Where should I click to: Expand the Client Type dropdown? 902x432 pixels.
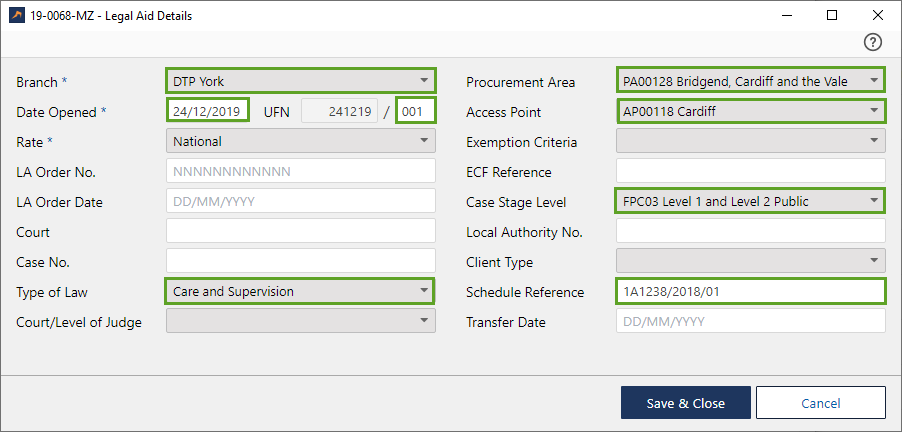[750, 262]
